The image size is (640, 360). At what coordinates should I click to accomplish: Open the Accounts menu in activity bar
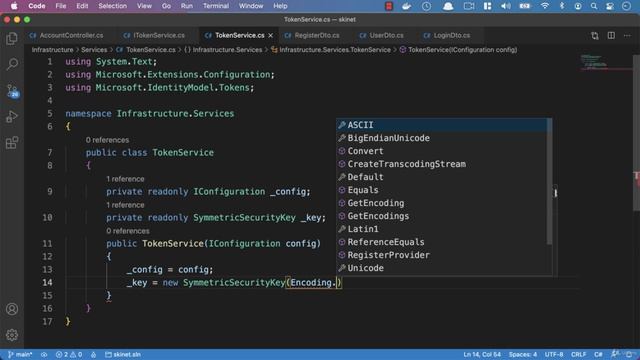point(12,309)
